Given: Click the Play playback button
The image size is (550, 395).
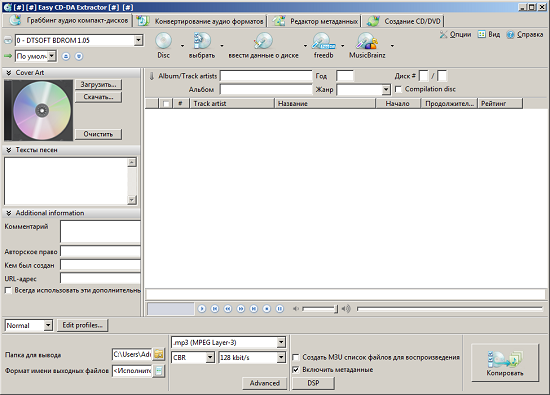Looking at the screenshot, I should pos(202,309).
